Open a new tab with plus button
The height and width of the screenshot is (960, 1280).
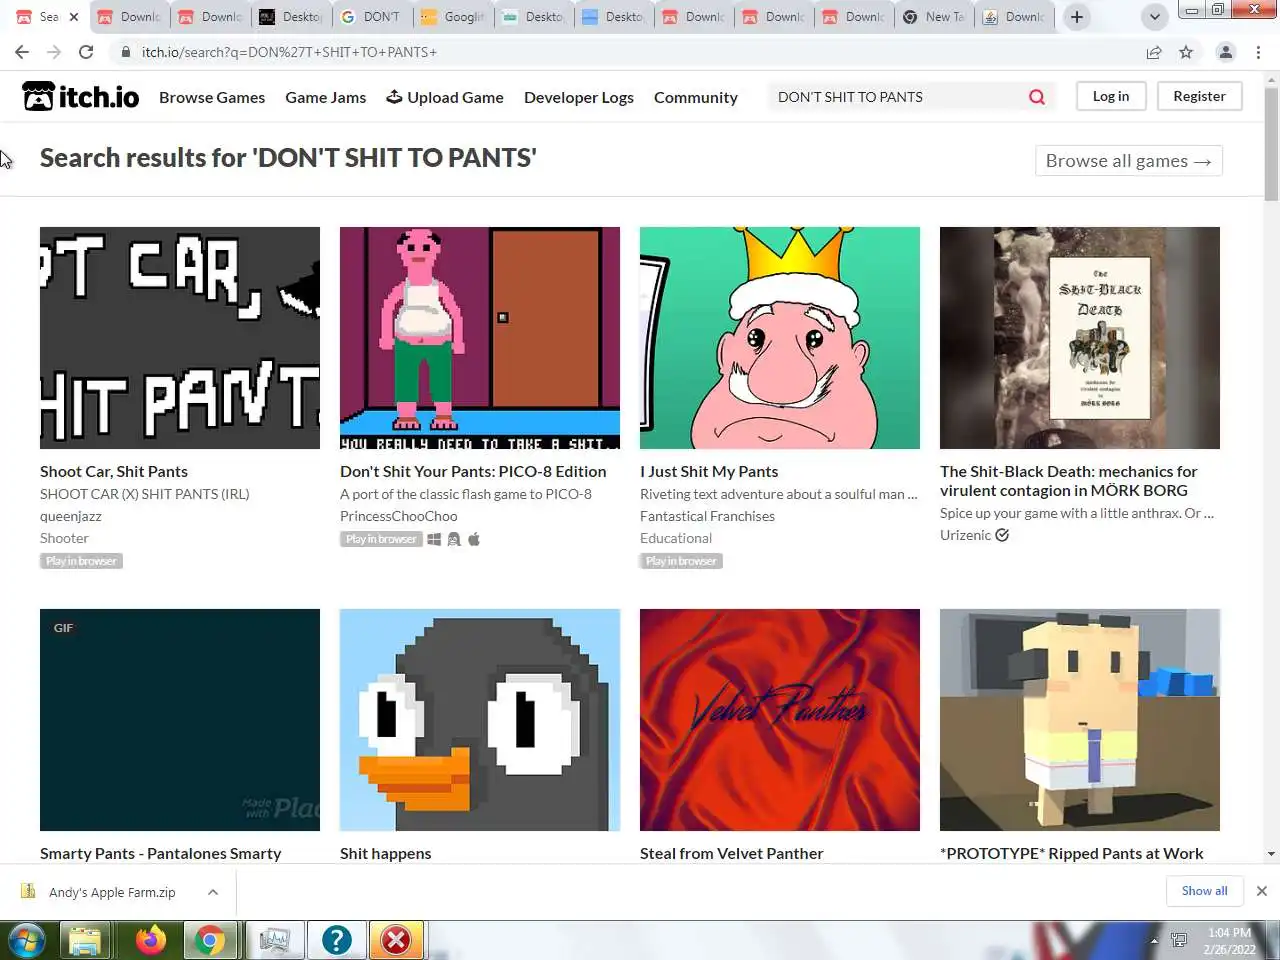tap(1077, 17)
